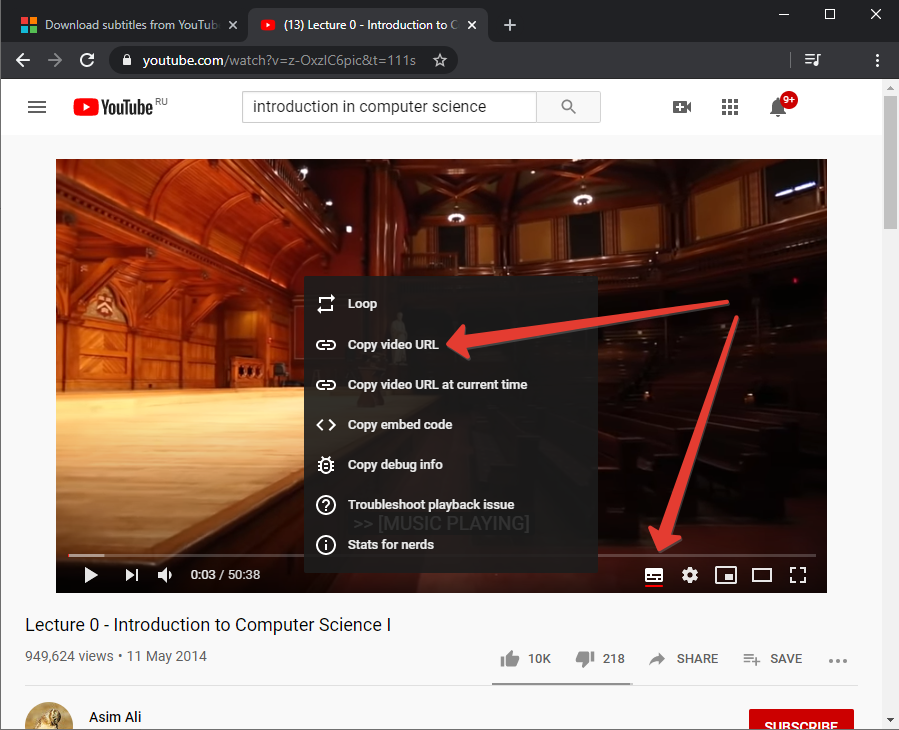Click the search input field
This screenshot has height=730, width=899.
pos(389,107)
